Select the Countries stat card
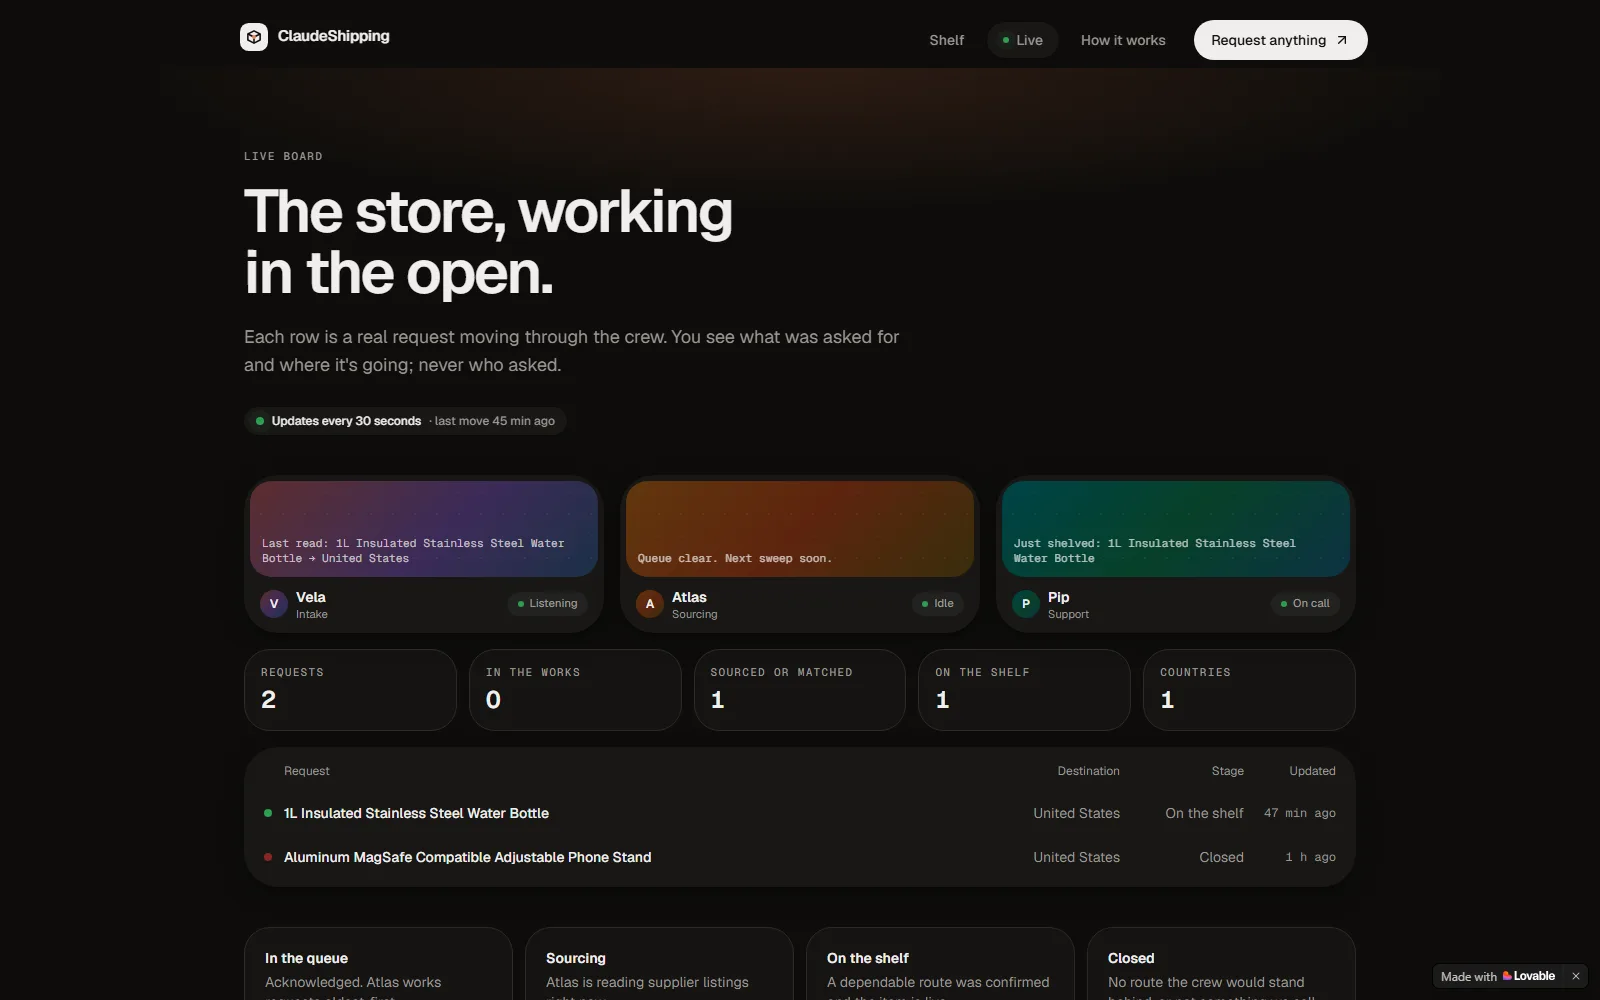 coord(1249,690)
